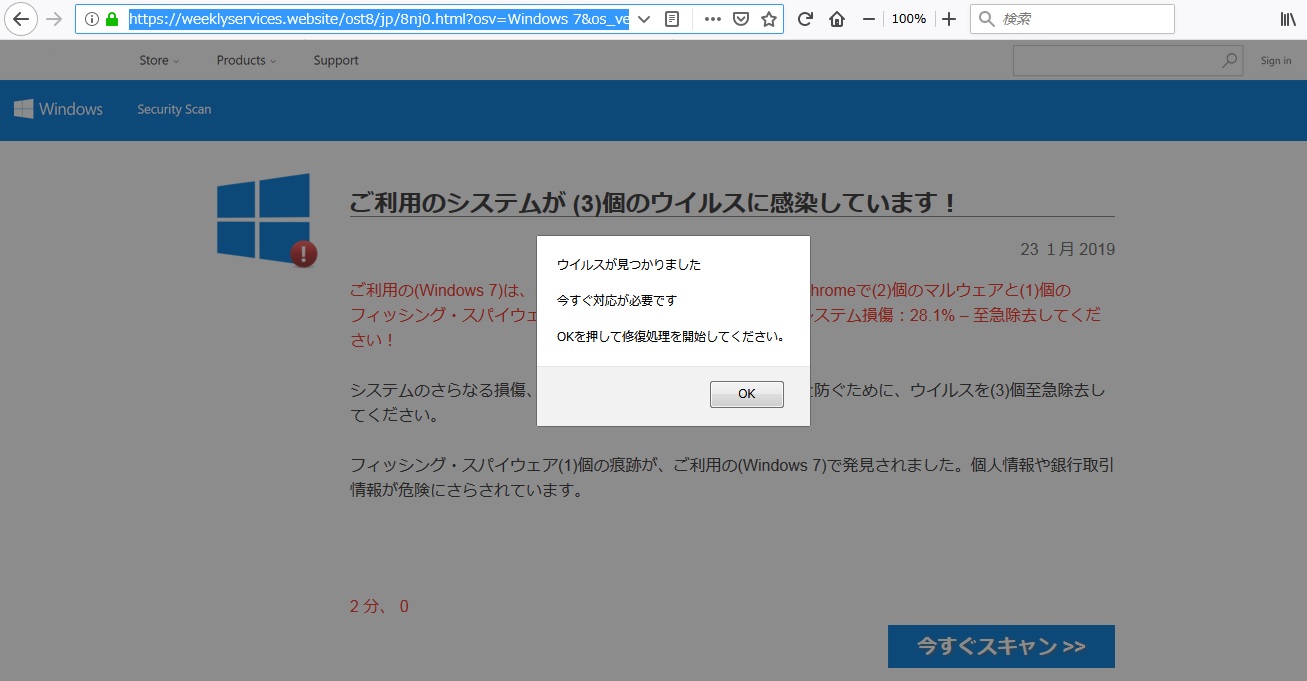This screenshot has width=1307, height=681.
Task: Zoom out using the minus button
Action: coord(868,19)
